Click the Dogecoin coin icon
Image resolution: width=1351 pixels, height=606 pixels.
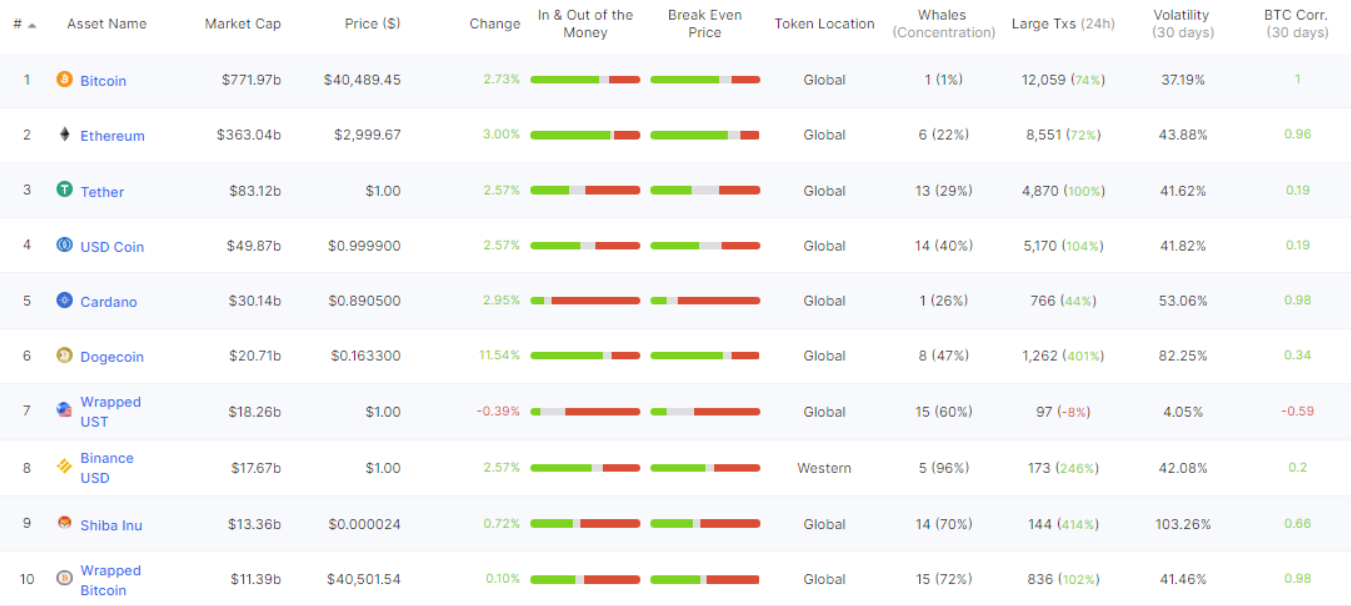pyautogui.click(x=64, y=355)
